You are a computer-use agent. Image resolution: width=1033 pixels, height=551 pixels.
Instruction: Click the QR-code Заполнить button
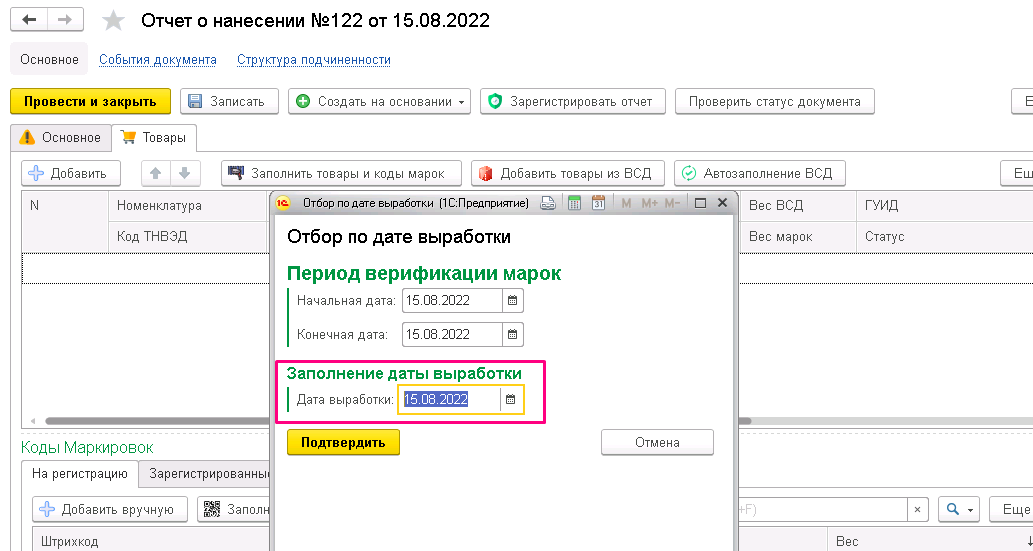(x=234, y=509)
